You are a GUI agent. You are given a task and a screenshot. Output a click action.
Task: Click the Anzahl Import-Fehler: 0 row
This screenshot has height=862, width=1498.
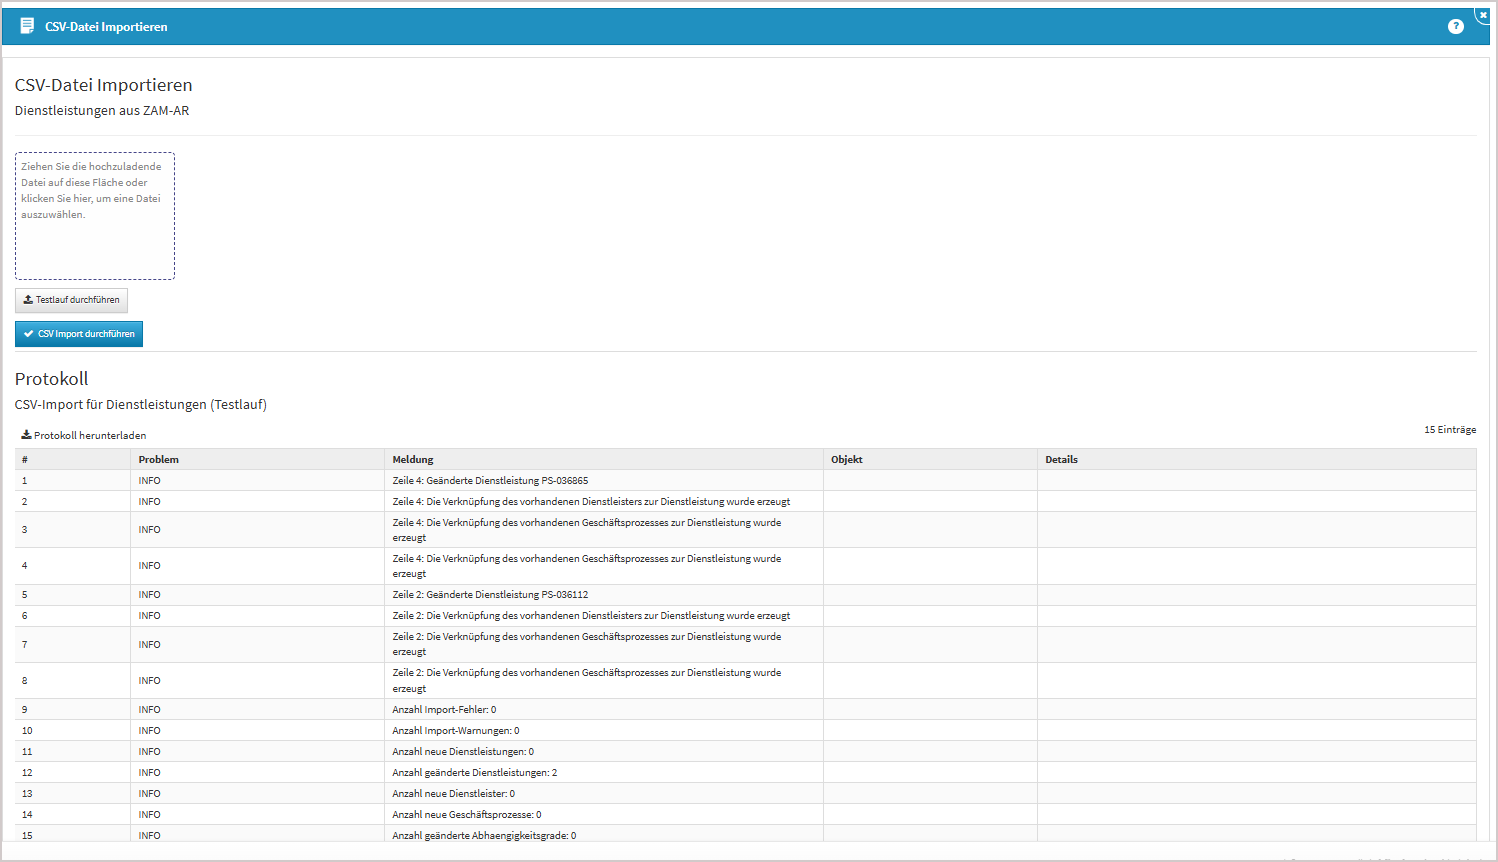tap(444, 710)
